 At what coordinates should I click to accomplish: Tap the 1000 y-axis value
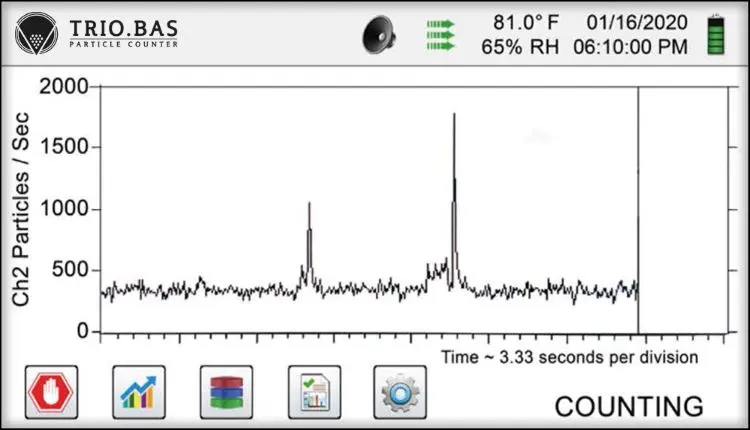click(x=65, y=209)
